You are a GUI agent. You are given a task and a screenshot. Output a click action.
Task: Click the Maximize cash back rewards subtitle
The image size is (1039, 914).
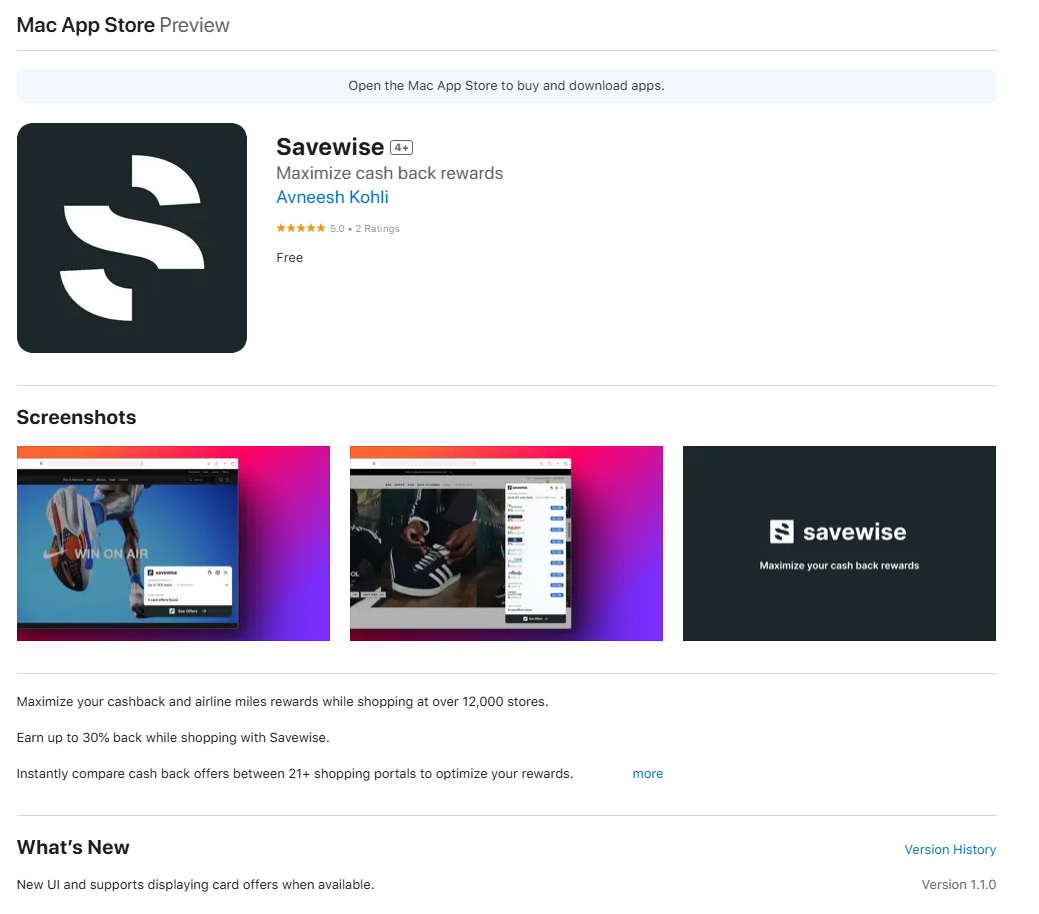tap(390, 174)
